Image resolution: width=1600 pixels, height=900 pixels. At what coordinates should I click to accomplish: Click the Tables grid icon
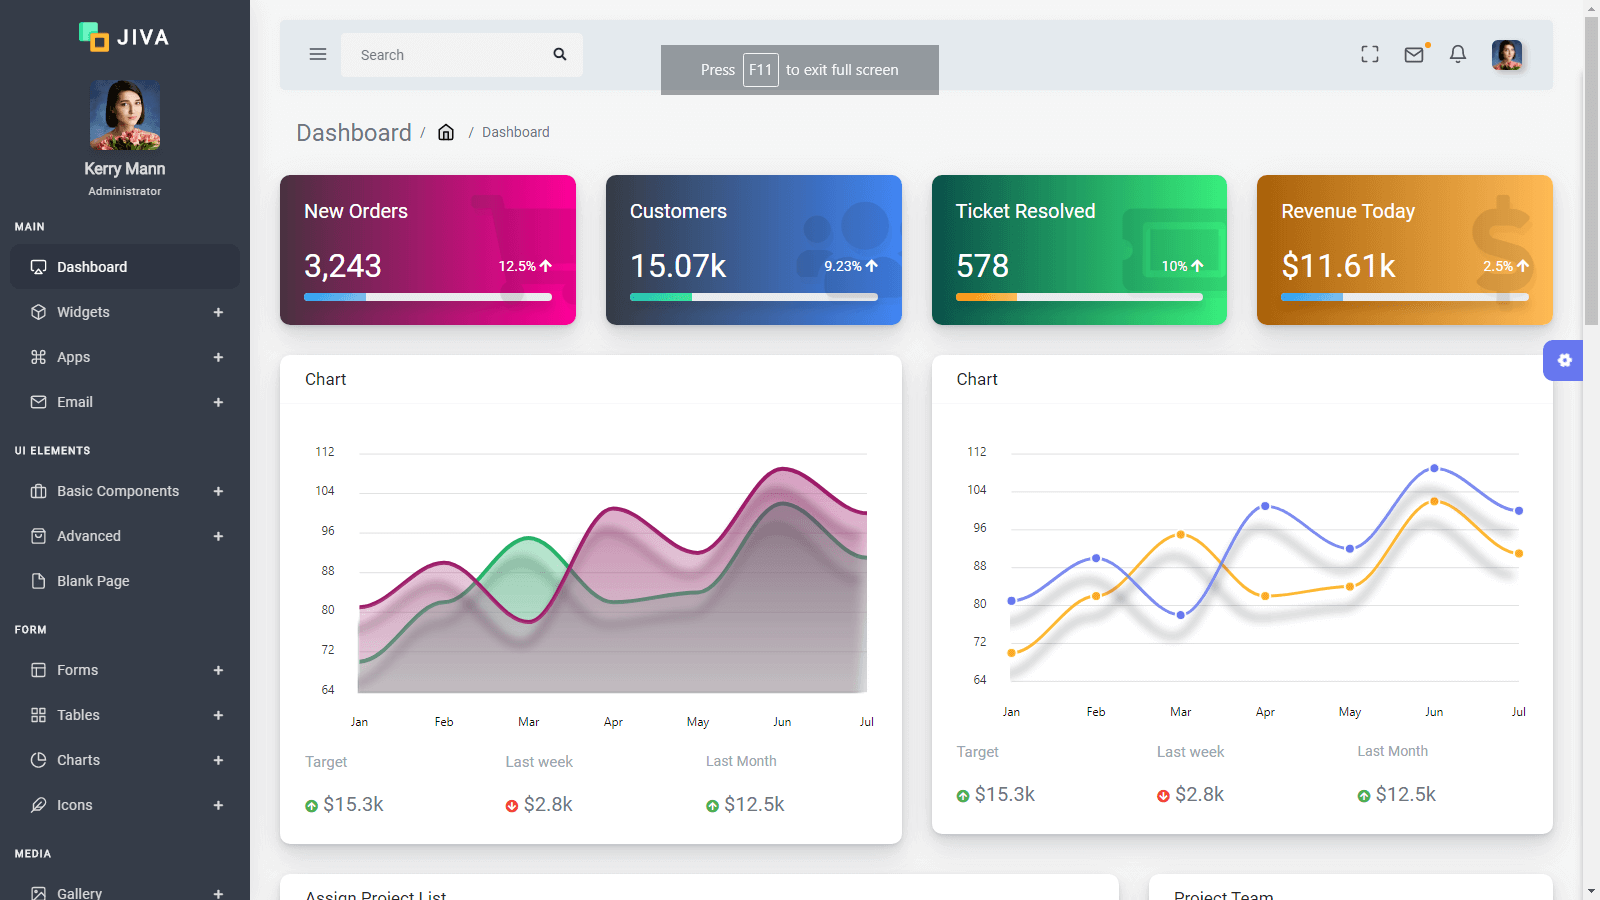[x=39, y=715]
